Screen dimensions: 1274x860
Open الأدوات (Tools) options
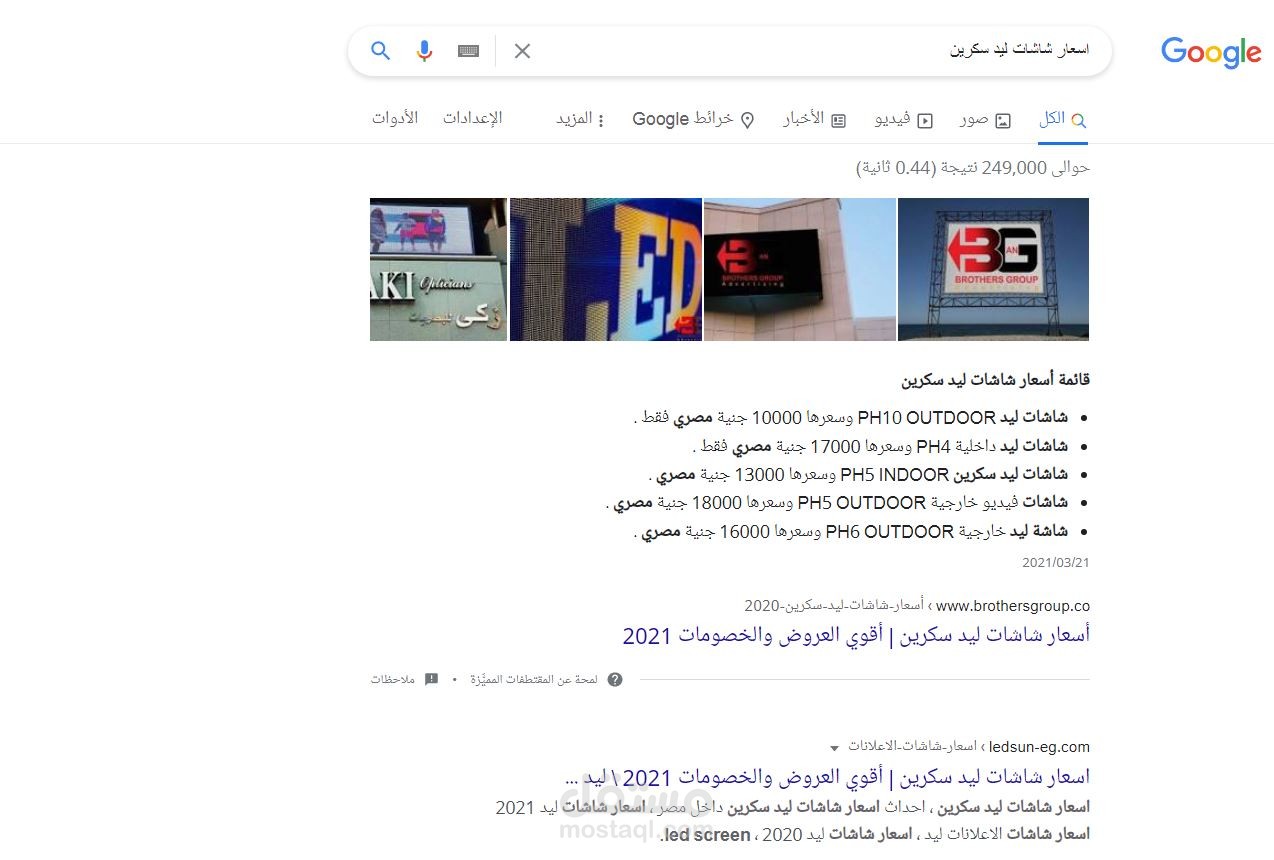(x=395, y=118)
